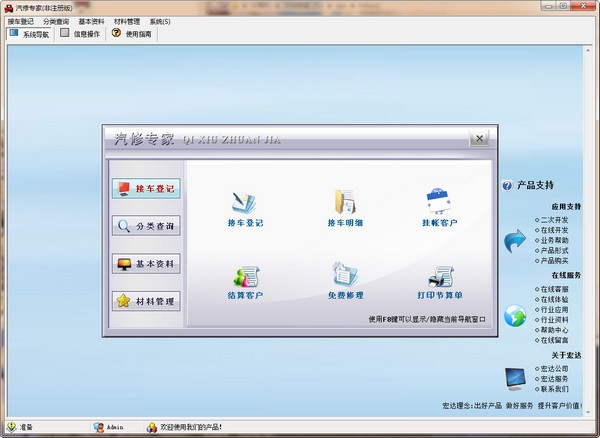This screenshot has height=438, width=600.
Task: Click the 打印节算单 printer icon
Action: [x=439, y=276]
